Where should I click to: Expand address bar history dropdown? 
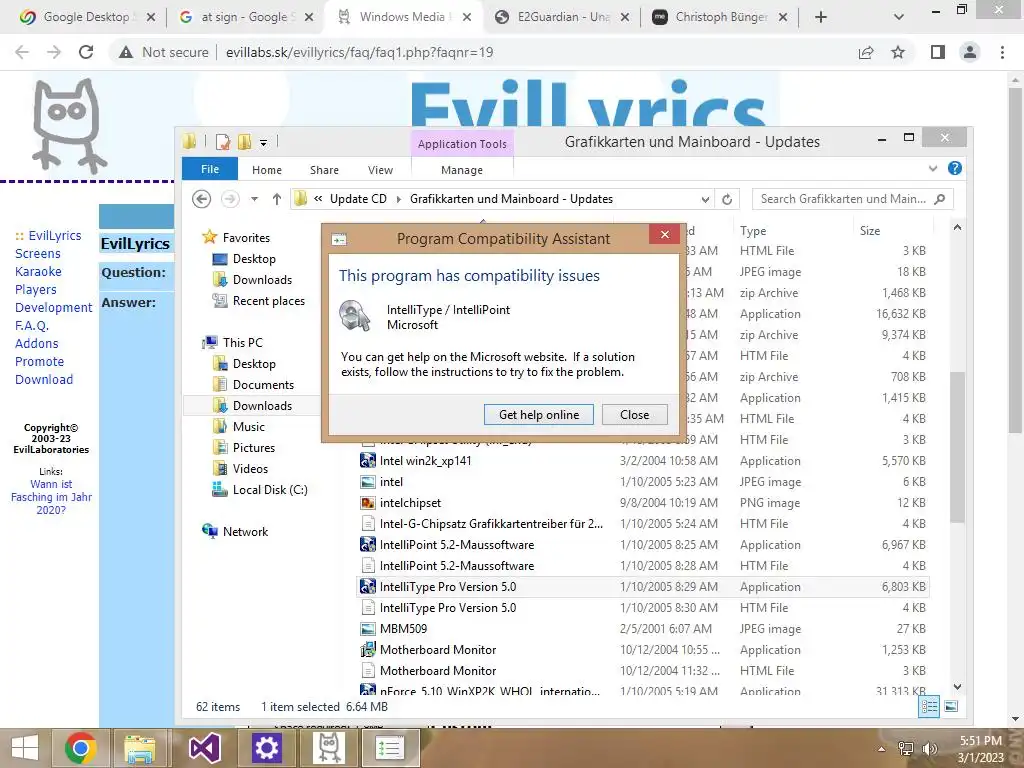click(x=705, y=199)
